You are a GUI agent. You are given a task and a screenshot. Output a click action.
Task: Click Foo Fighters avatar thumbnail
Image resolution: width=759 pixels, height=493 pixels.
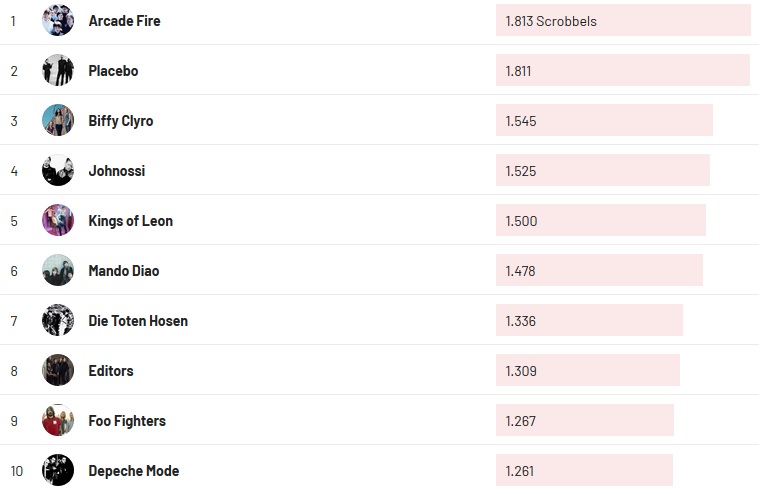click(58, 420)
